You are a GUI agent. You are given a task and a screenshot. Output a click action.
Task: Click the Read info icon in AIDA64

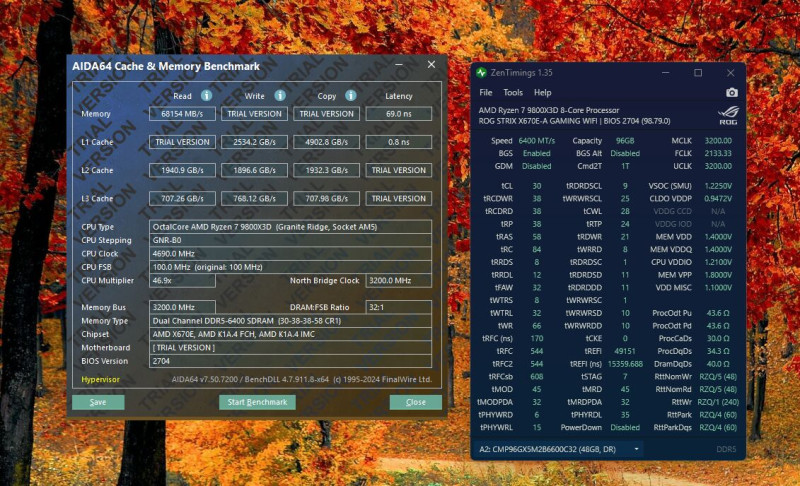pos(206,95)
